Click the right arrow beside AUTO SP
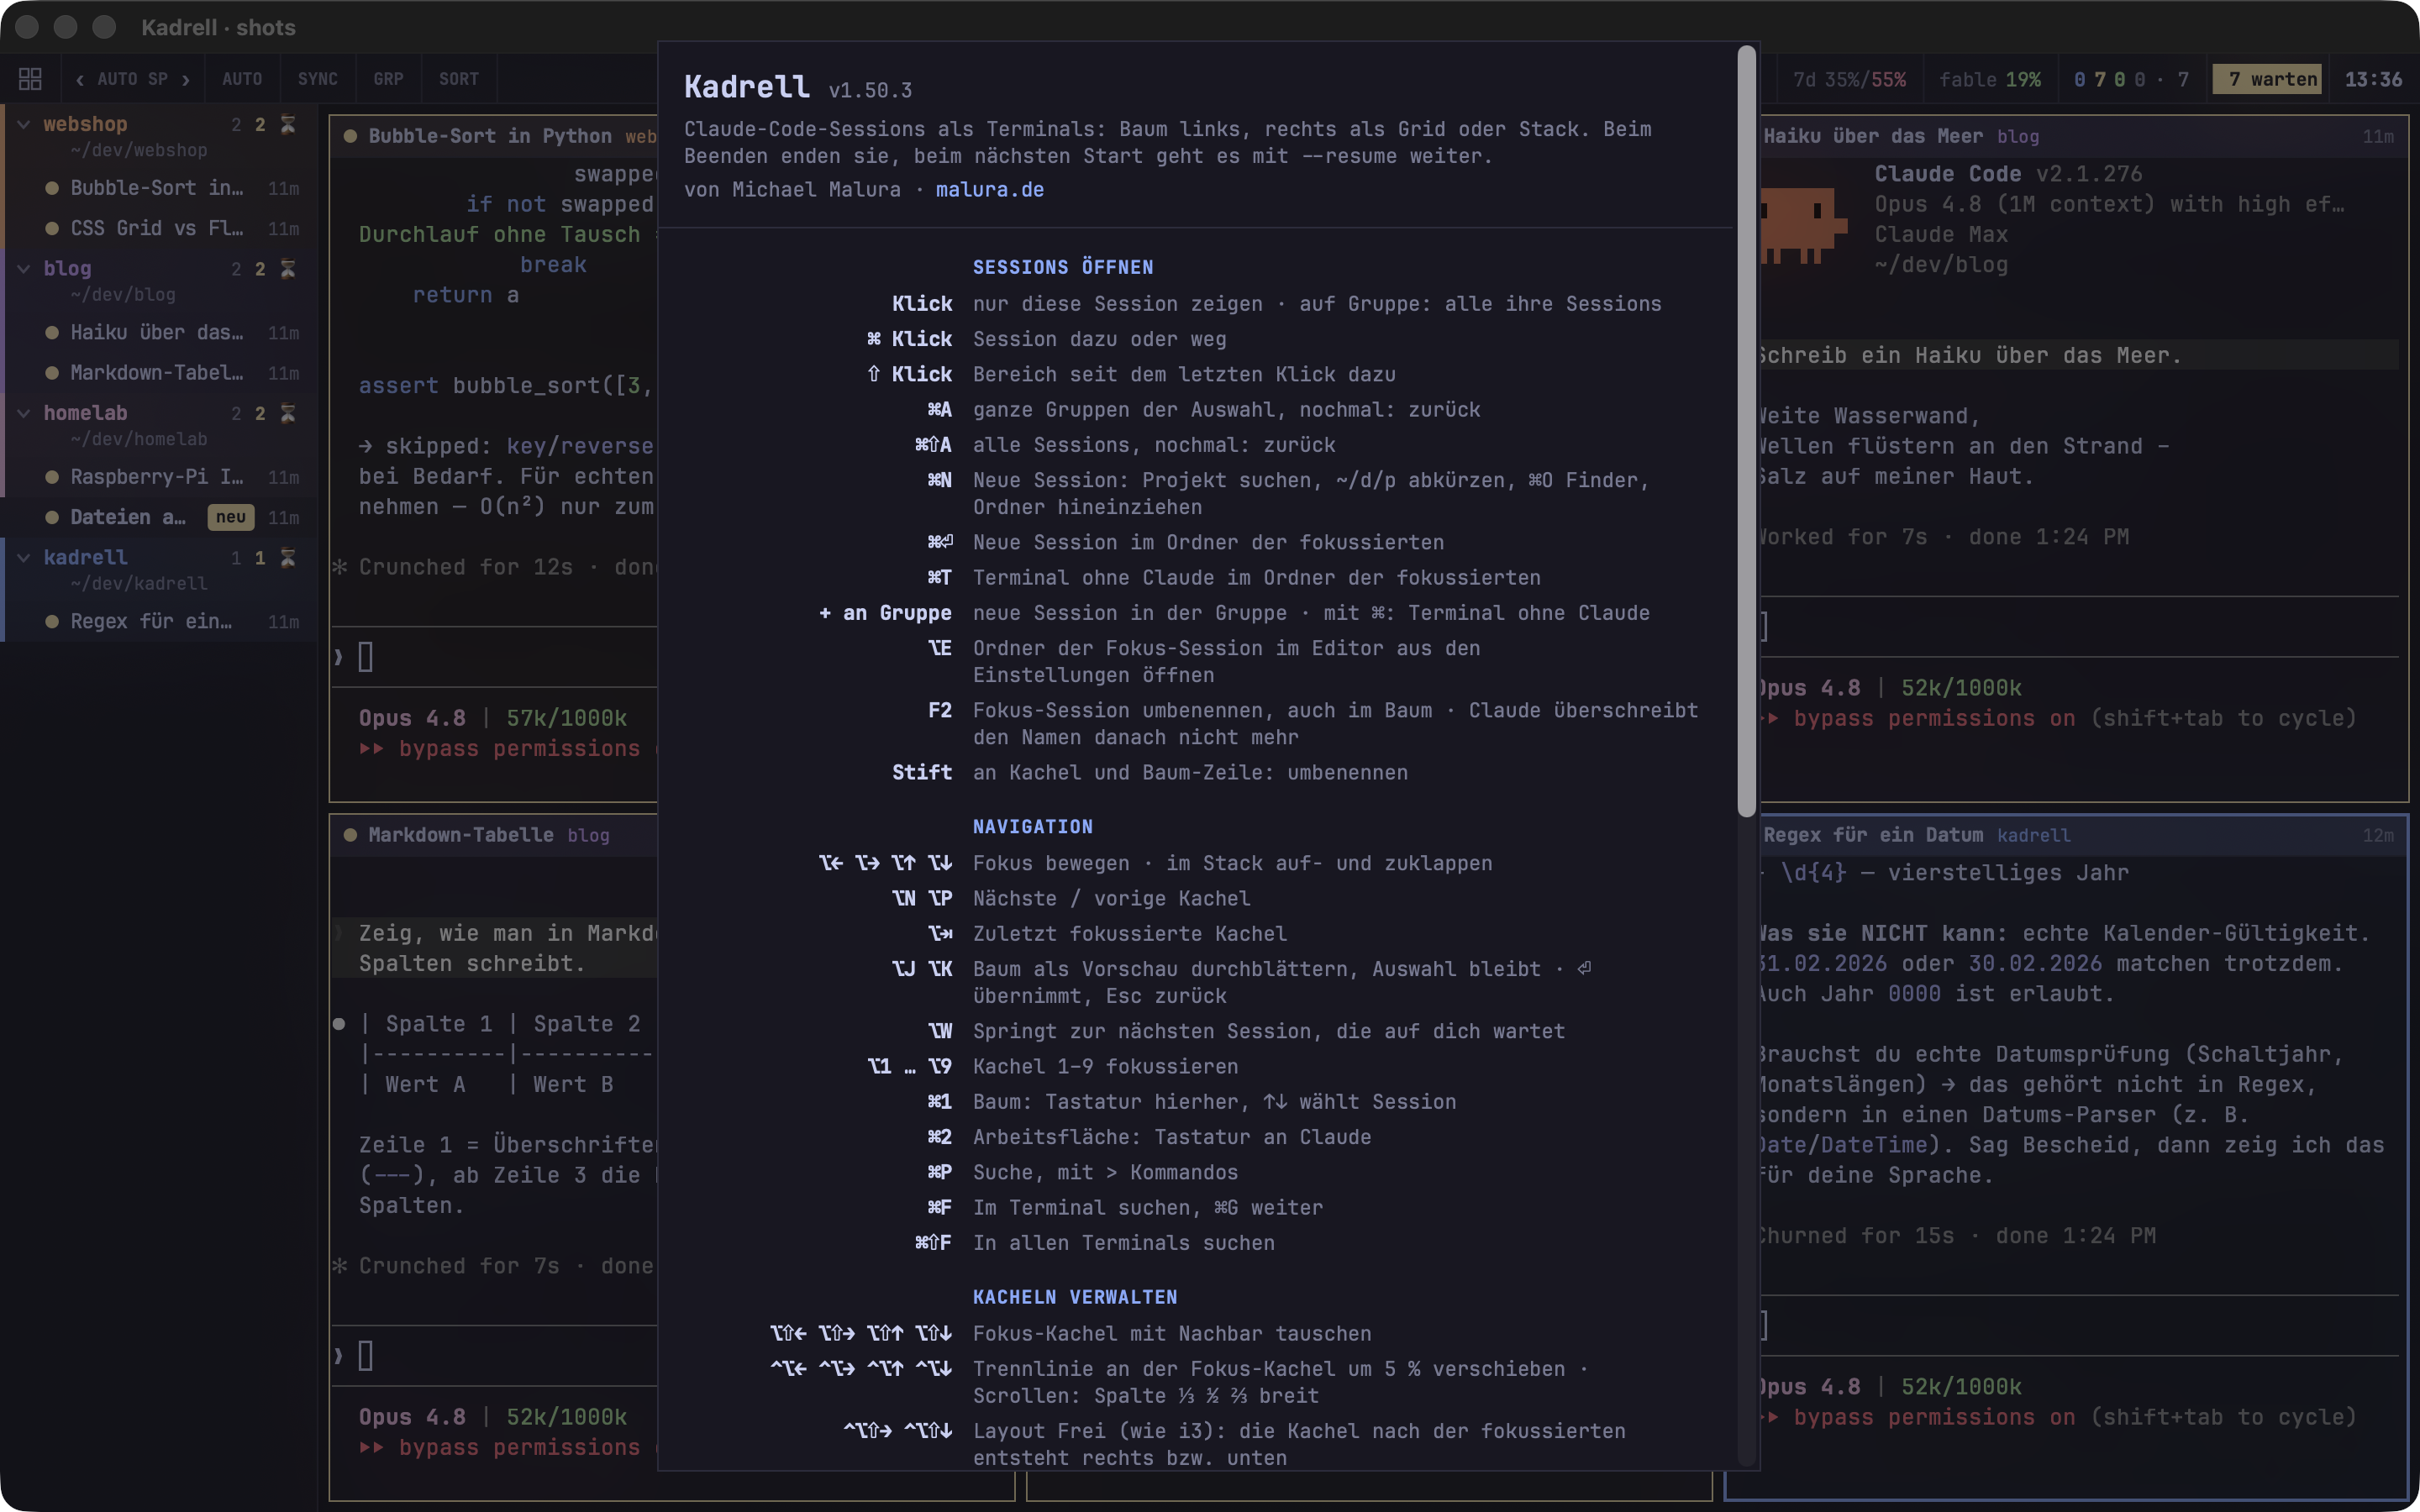Screen dimensions: 2420x1512 [186, 79]
